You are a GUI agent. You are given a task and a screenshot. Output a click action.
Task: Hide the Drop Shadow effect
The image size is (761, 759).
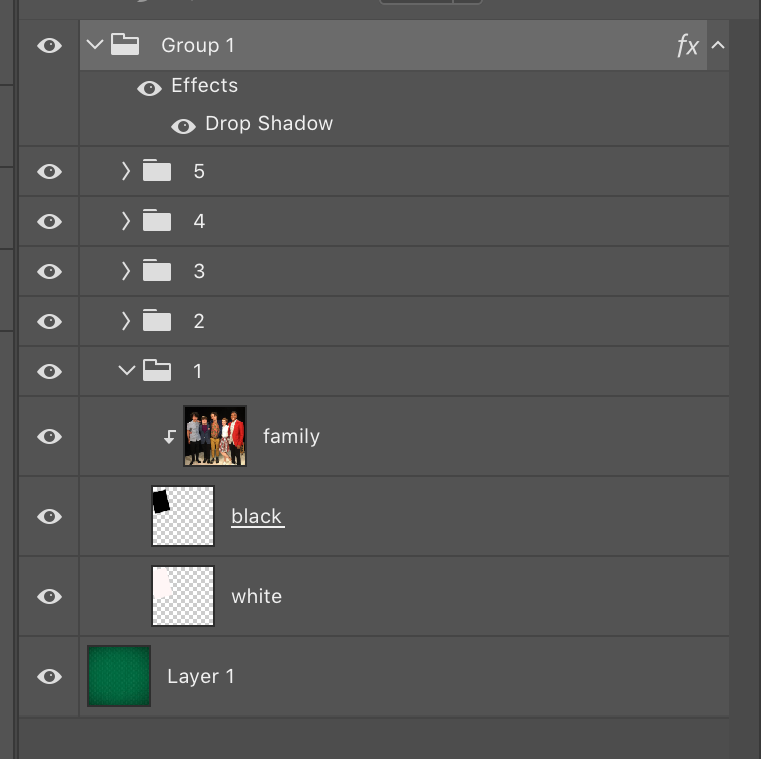(183, 126)
